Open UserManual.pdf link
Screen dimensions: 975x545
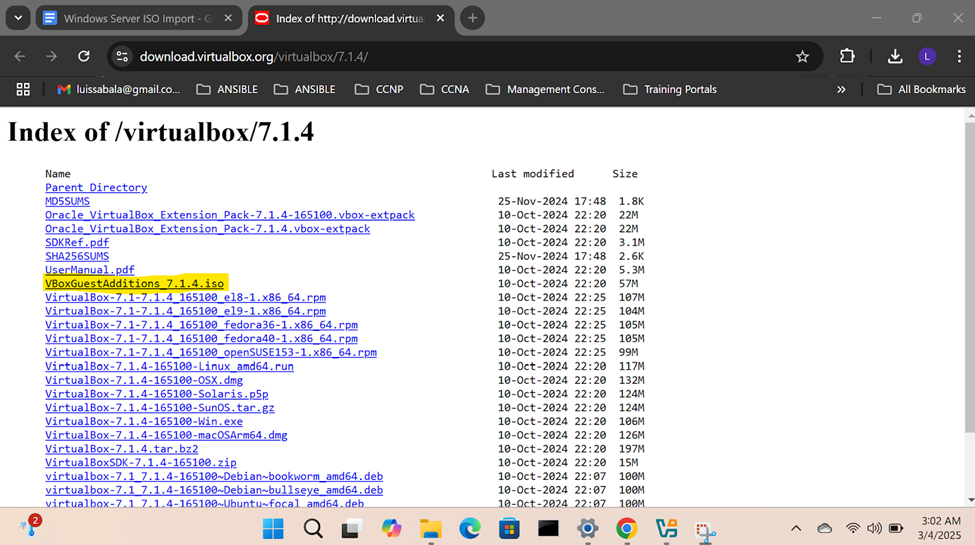coord(90,269)
